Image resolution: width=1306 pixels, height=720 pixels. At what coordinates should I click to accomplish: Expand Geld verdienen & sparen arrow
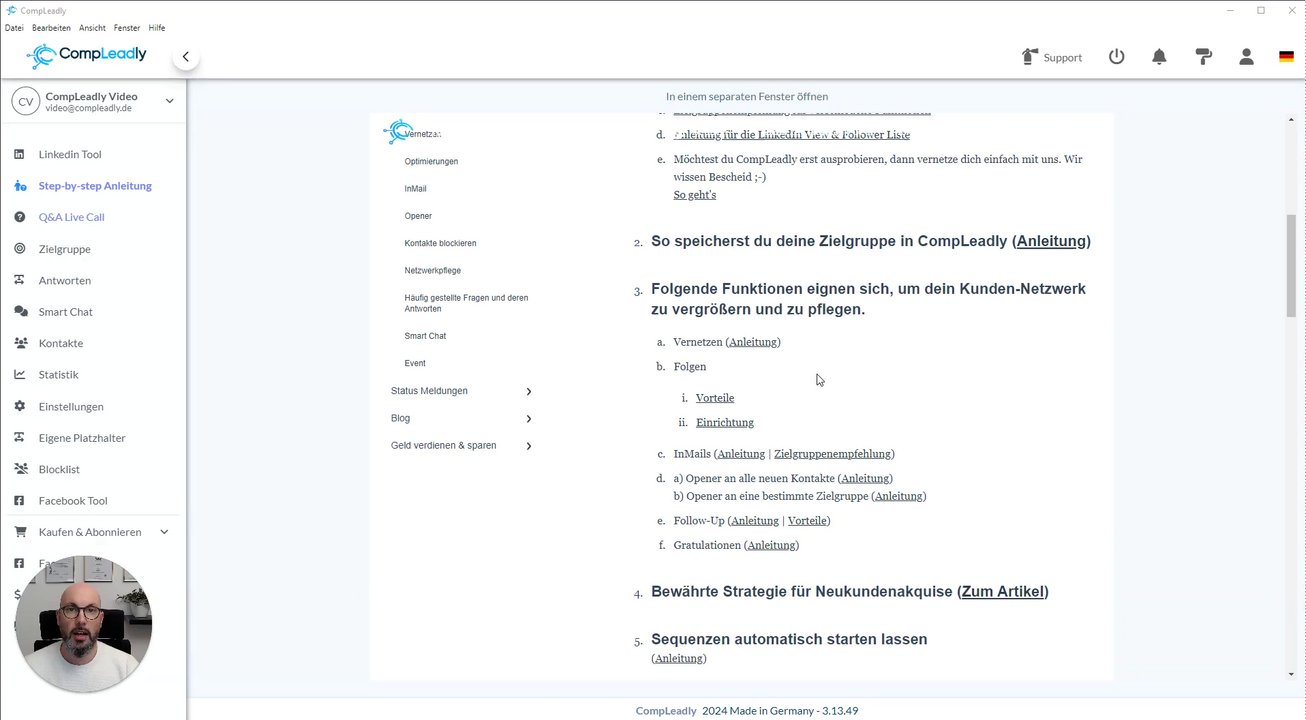pos(529,446)
